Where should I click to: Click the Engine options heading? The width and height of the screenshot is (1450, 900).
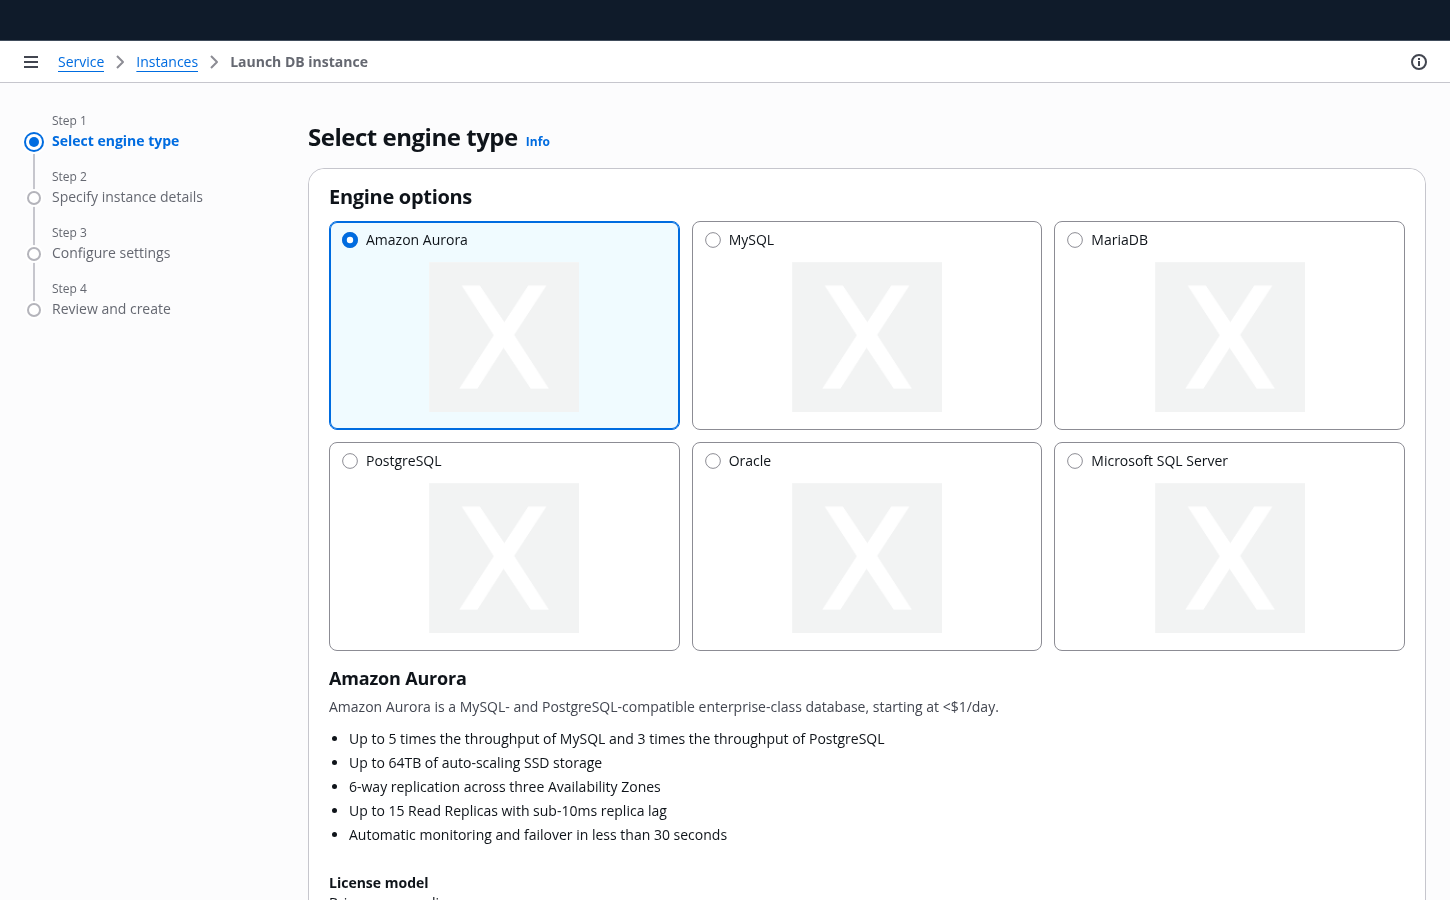(x=400, y=197)
